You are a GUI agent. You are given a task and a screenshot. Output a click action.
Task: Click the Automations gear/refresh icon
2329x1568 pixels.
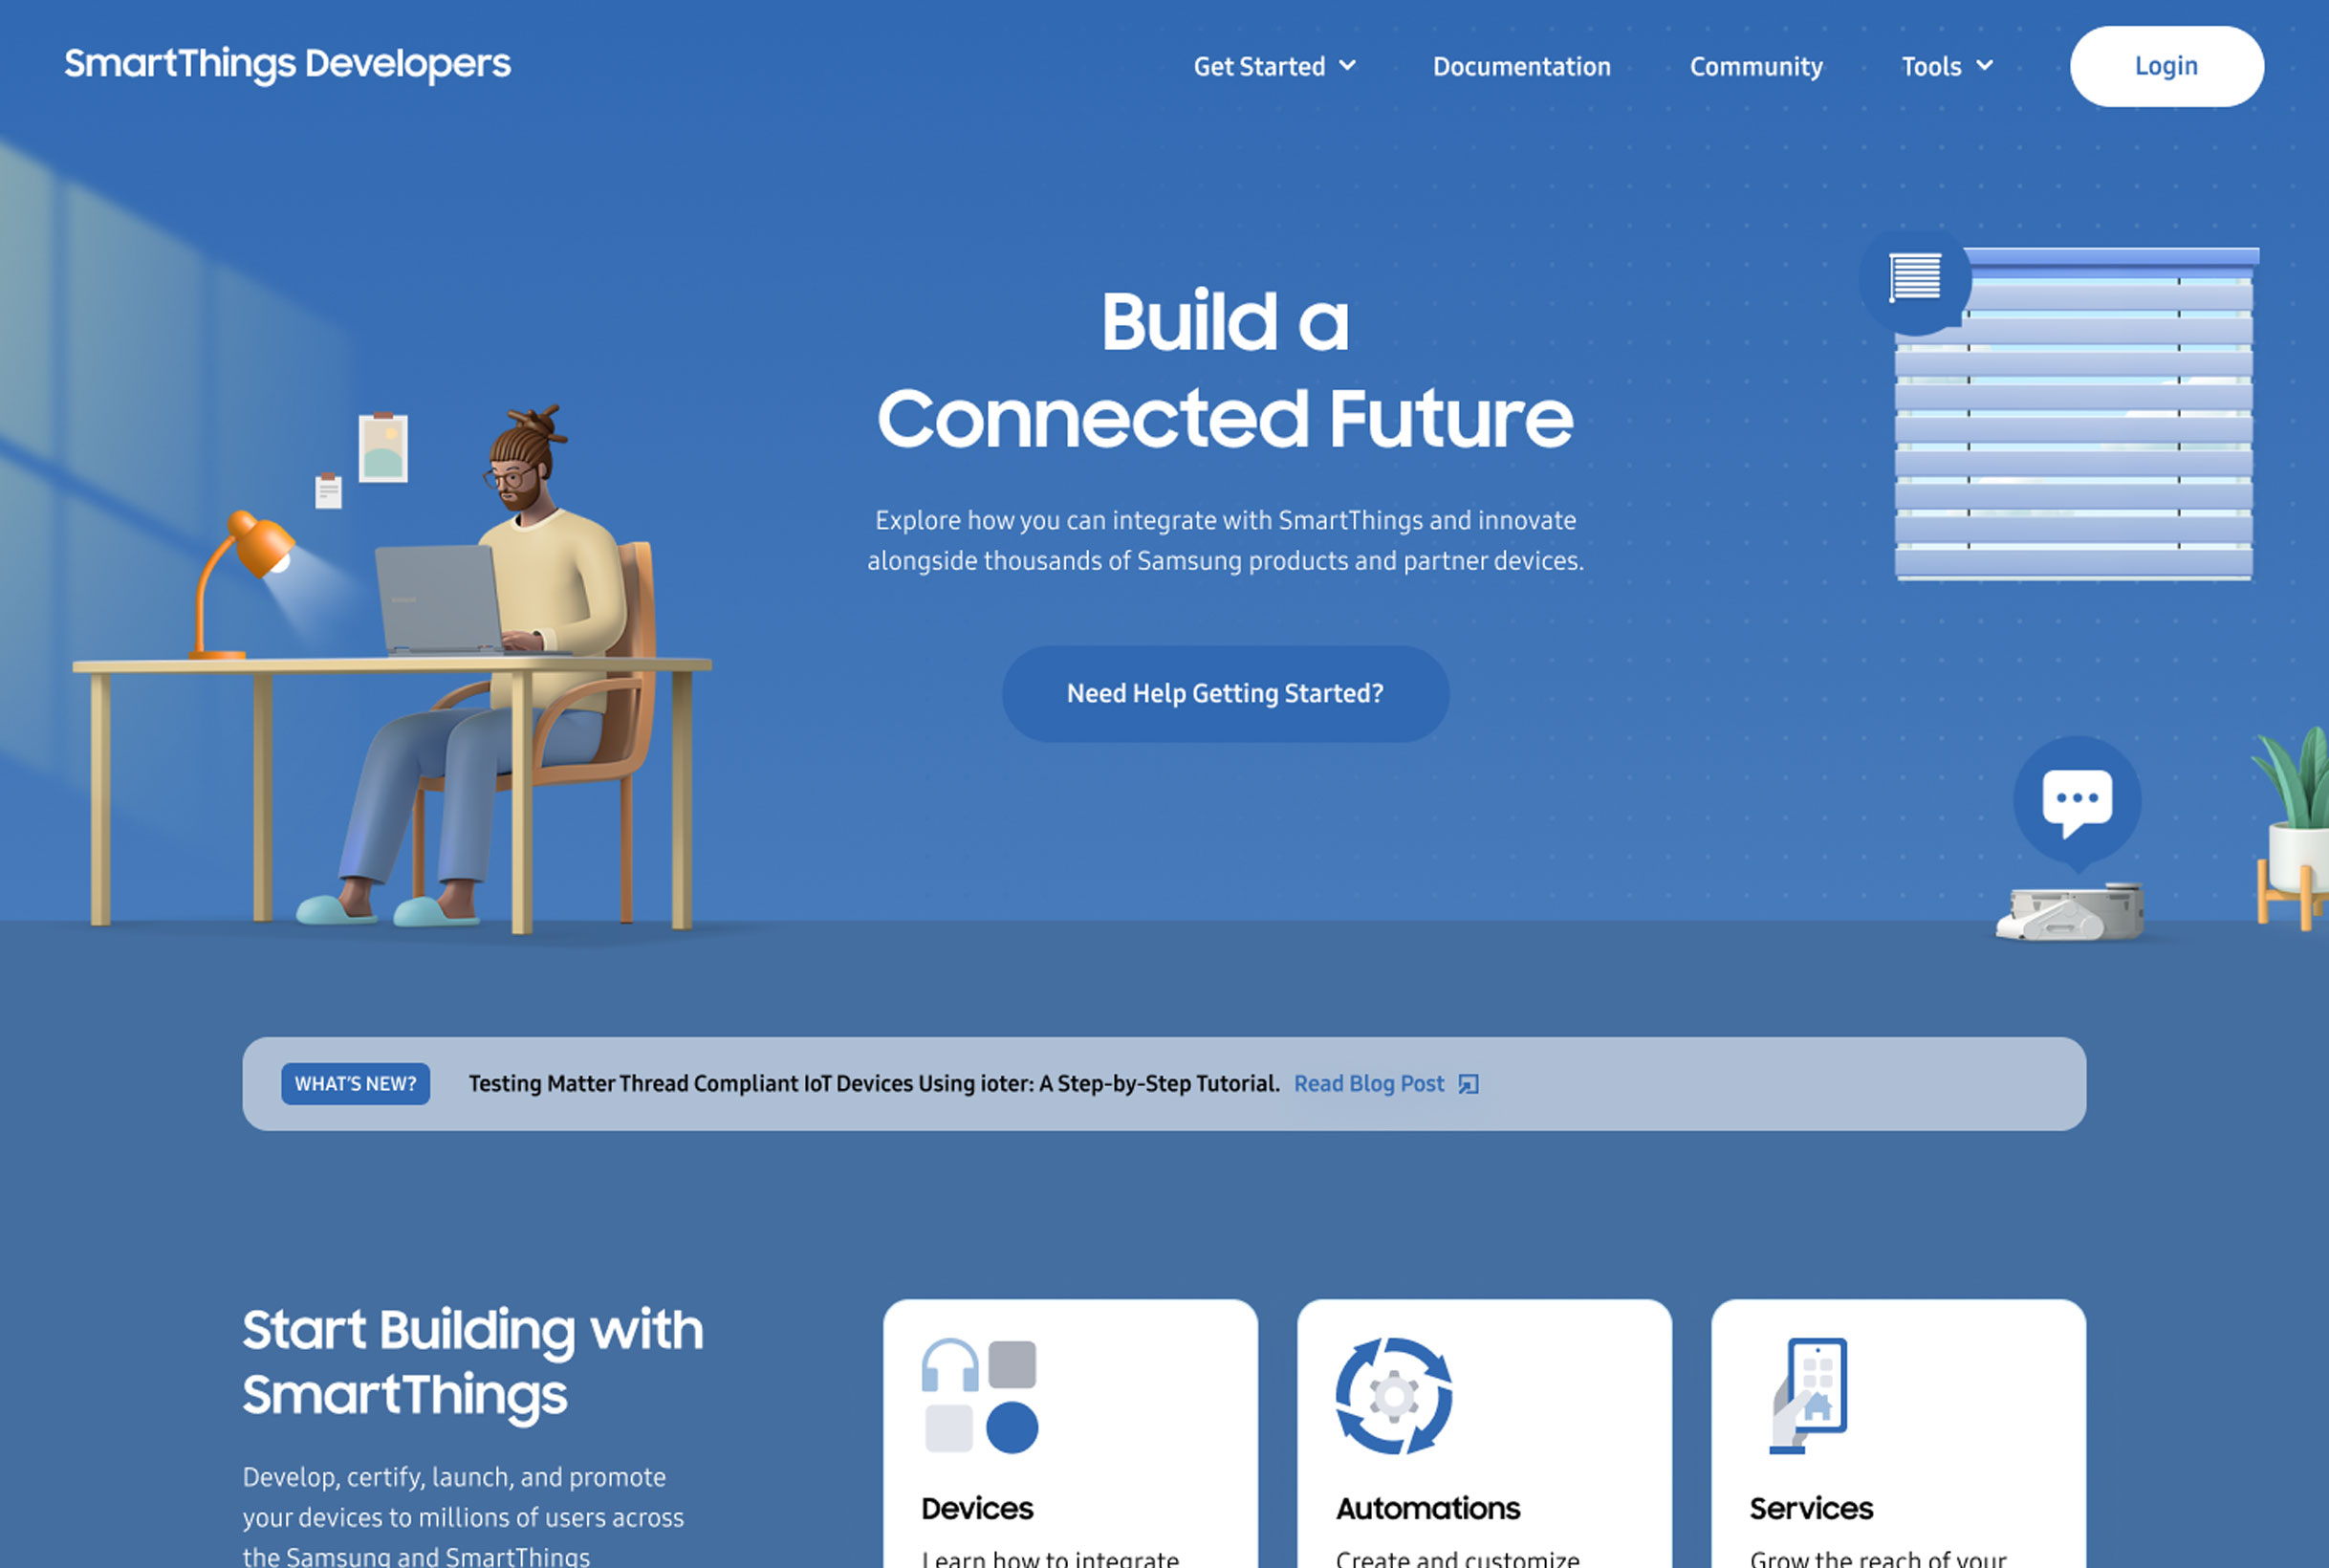tap(1393, 1397)
